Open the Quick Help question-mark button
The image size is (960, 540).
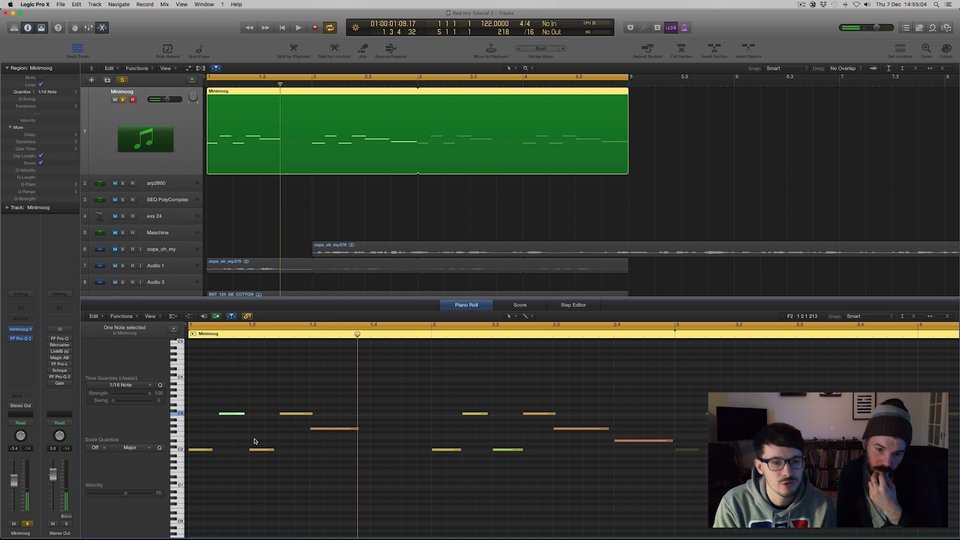coord(58,28)
